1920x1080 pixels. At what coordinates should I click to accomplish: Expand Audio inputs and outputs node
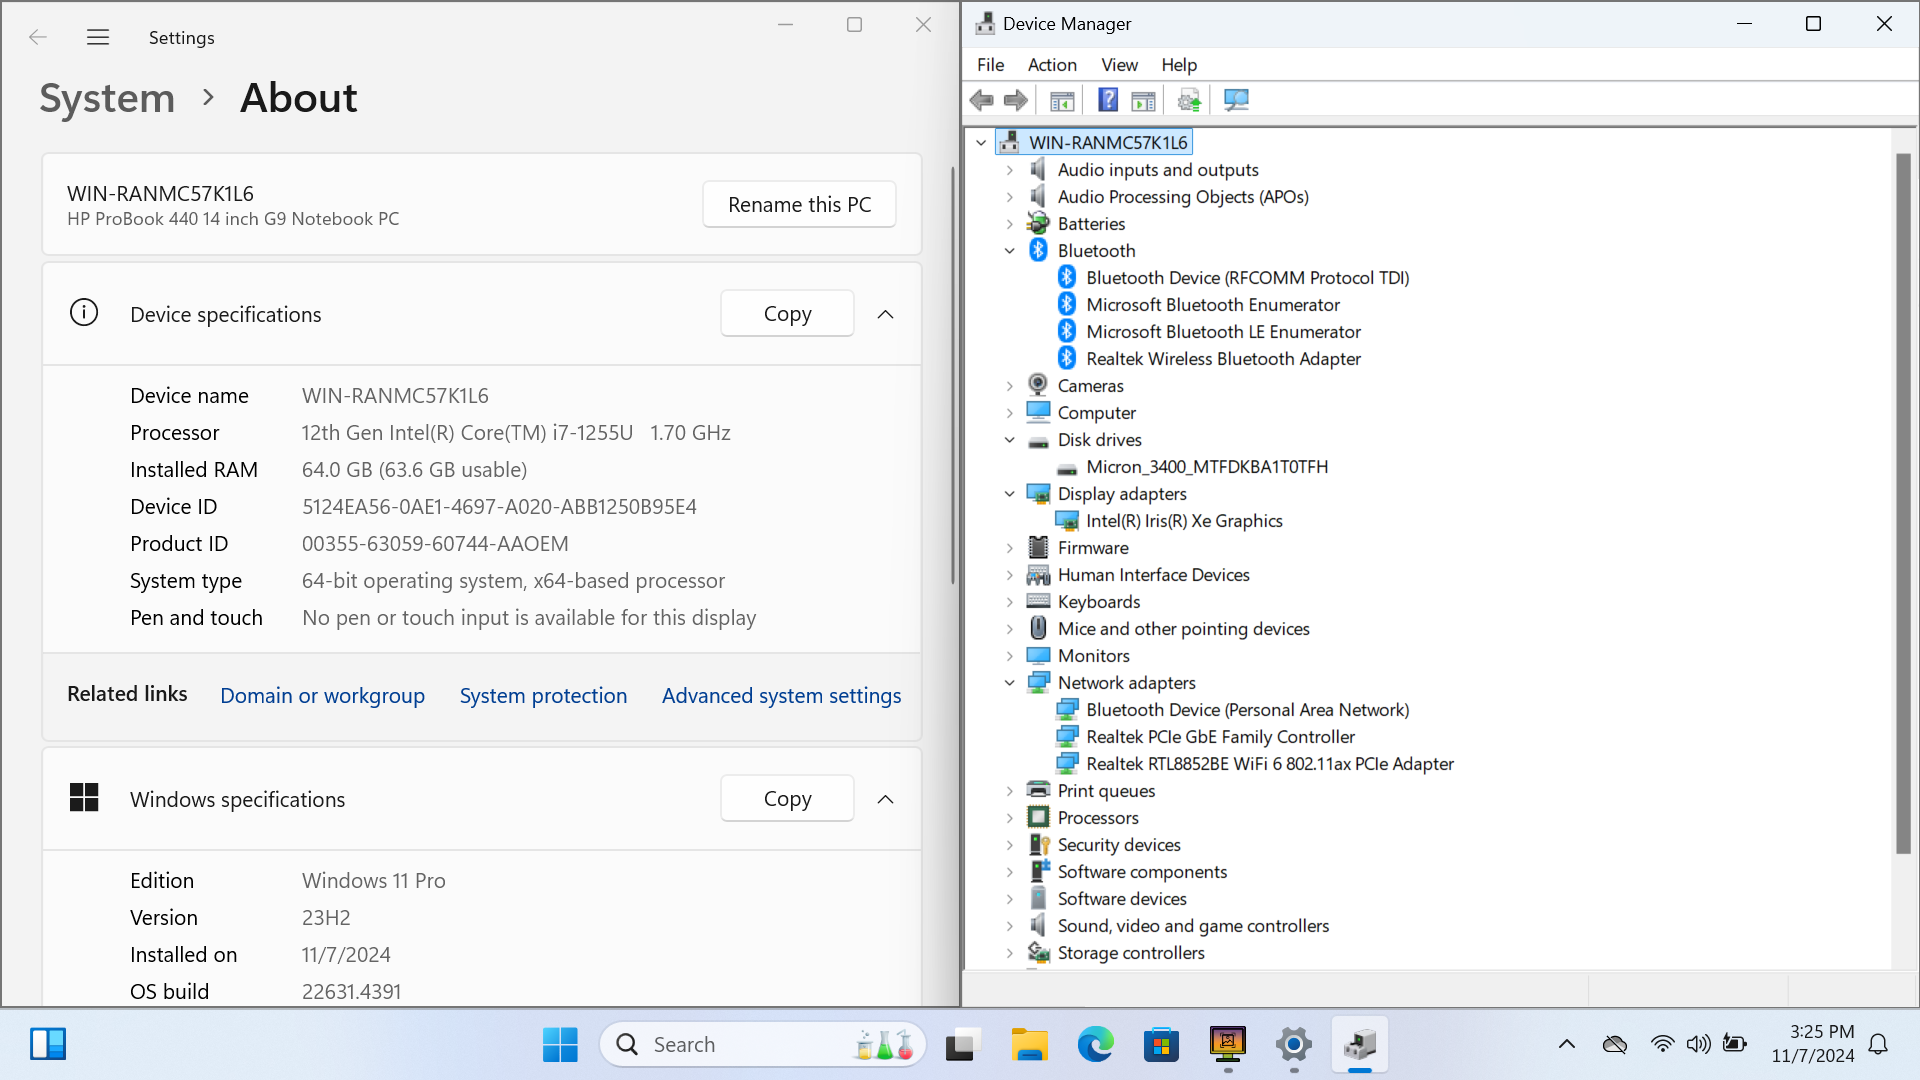click(1009, 169)
